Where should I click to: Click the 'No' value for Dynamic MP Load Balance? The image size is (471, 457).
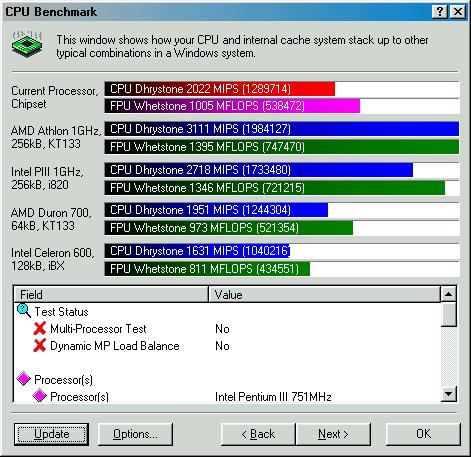point(222,346)
